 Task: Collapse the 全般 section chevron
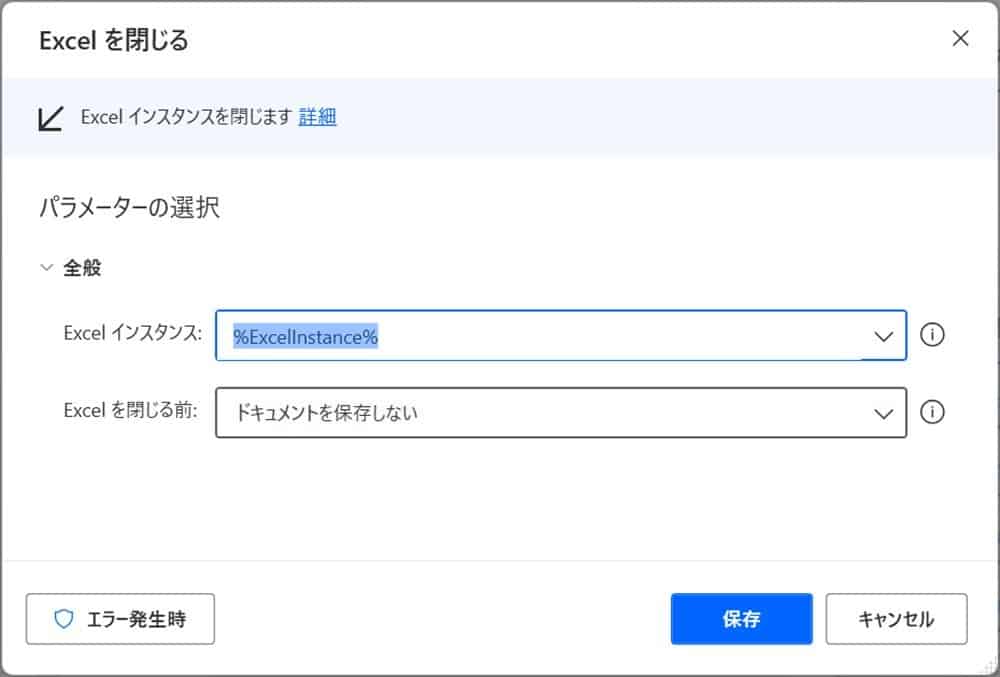(46, 268)
